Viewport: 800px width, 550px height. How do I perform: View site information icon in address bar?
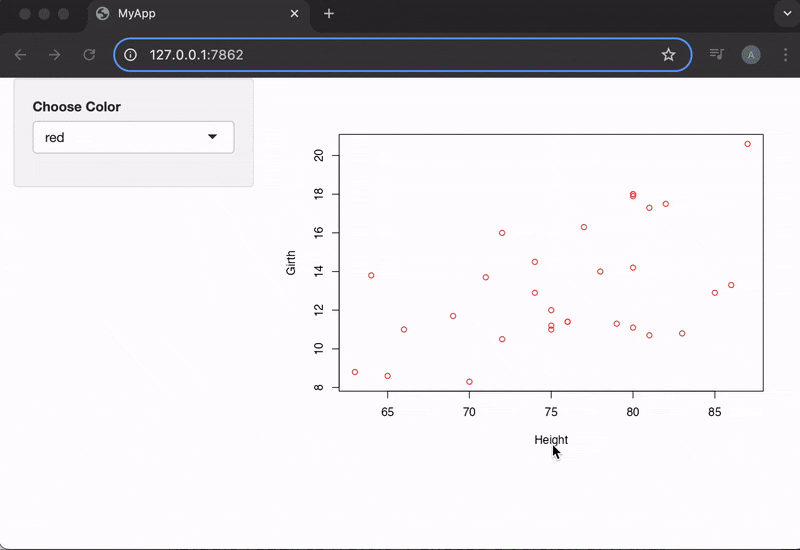pos(130,55)
